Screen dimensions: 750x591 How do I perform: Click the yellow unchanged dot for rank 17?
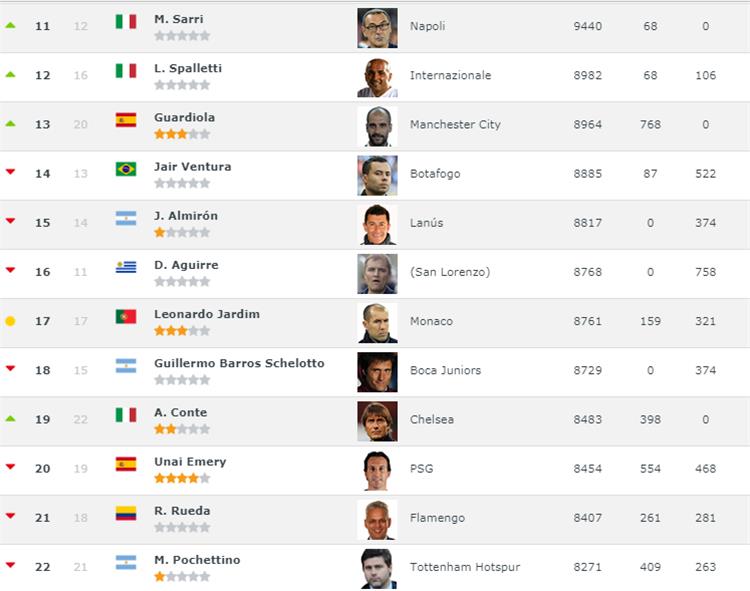[x=10, y=321]
